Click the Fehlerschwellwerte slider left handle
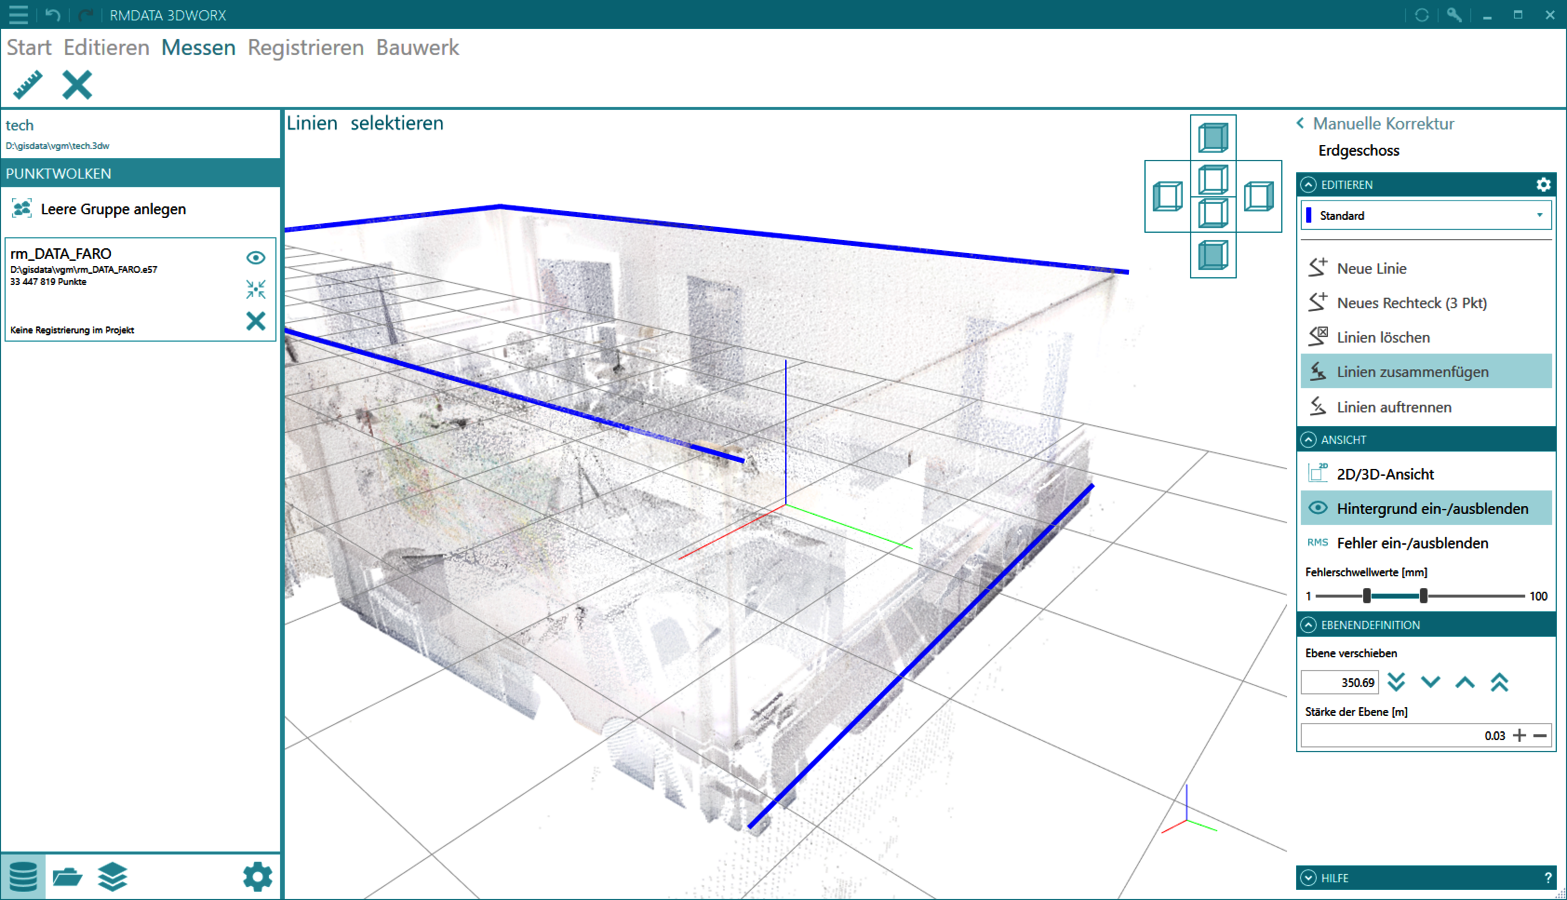This screenshot has height=900, width=1567. click(1367, 596)
